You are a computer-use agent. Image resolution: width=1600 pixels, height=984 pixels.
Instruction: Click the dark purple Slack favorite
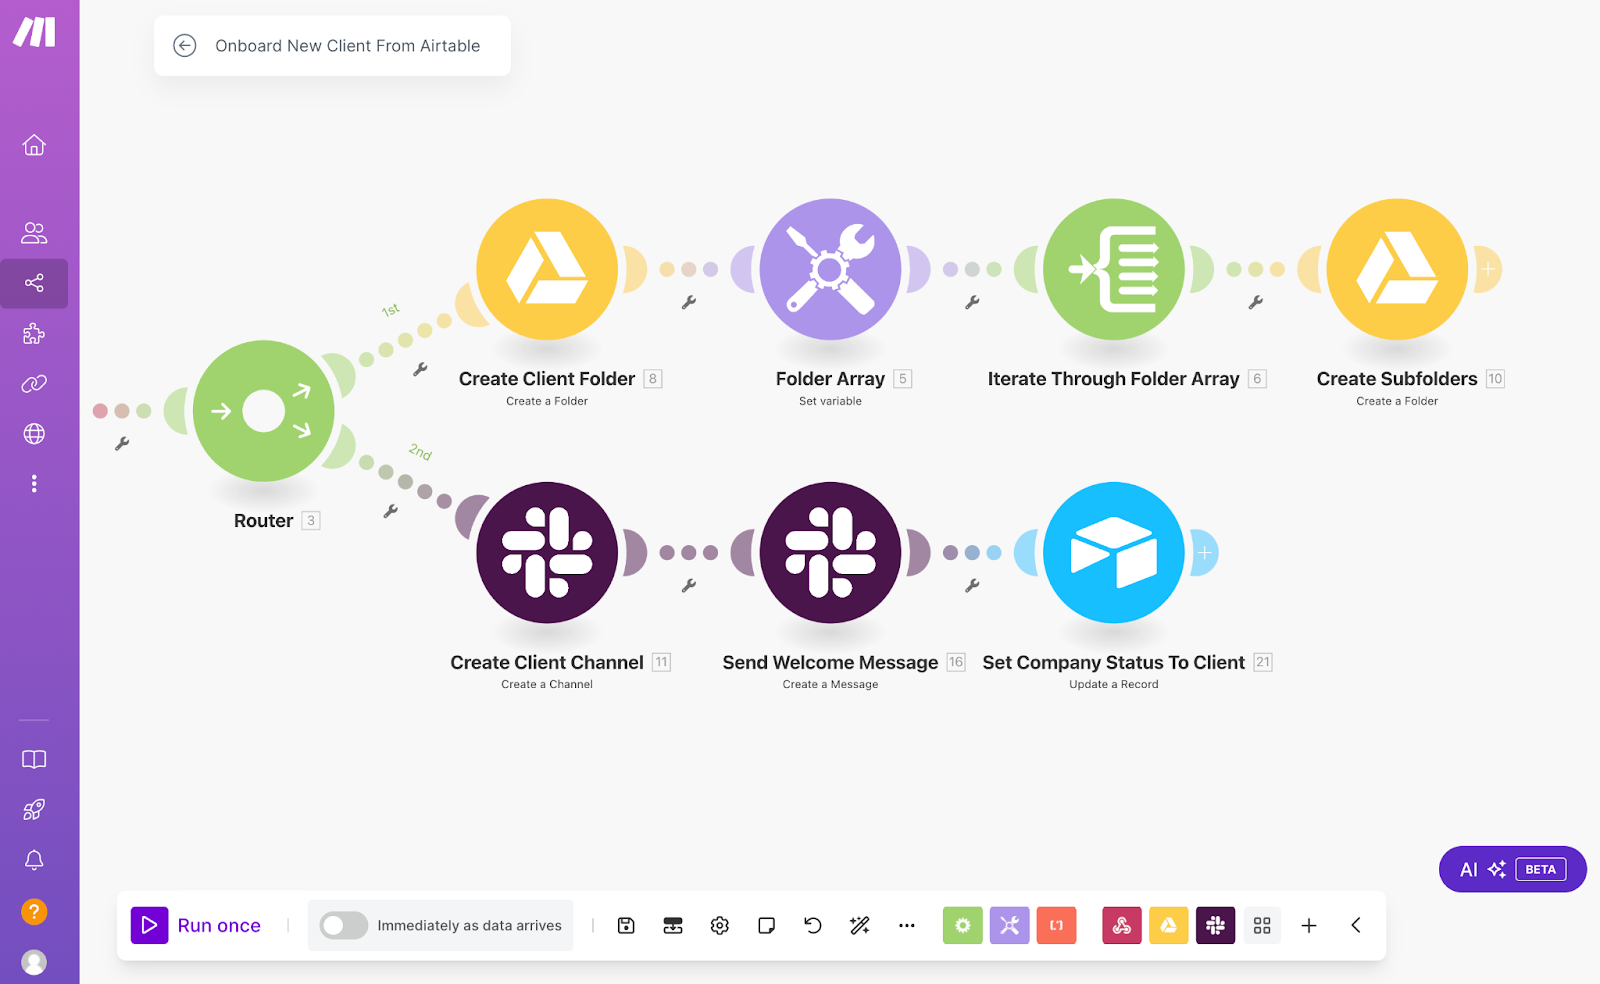coord(1216,926)
